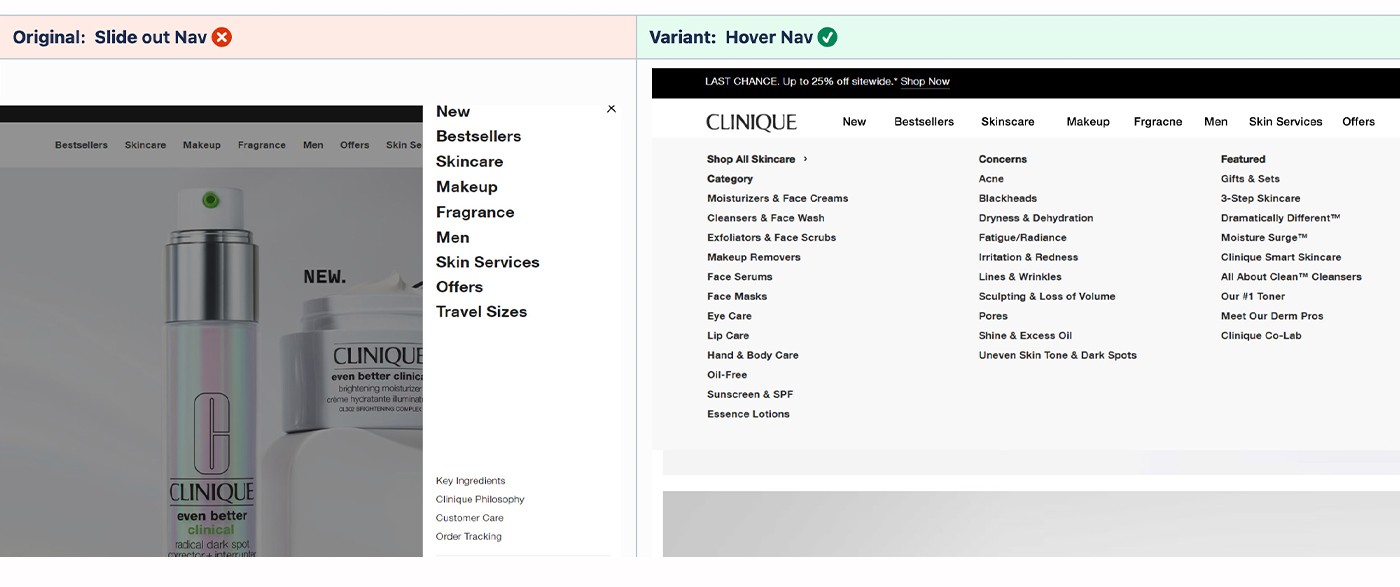Screen dimensions: 1400x587
Task: Open the Face Serums category
Action: point(739,277)
